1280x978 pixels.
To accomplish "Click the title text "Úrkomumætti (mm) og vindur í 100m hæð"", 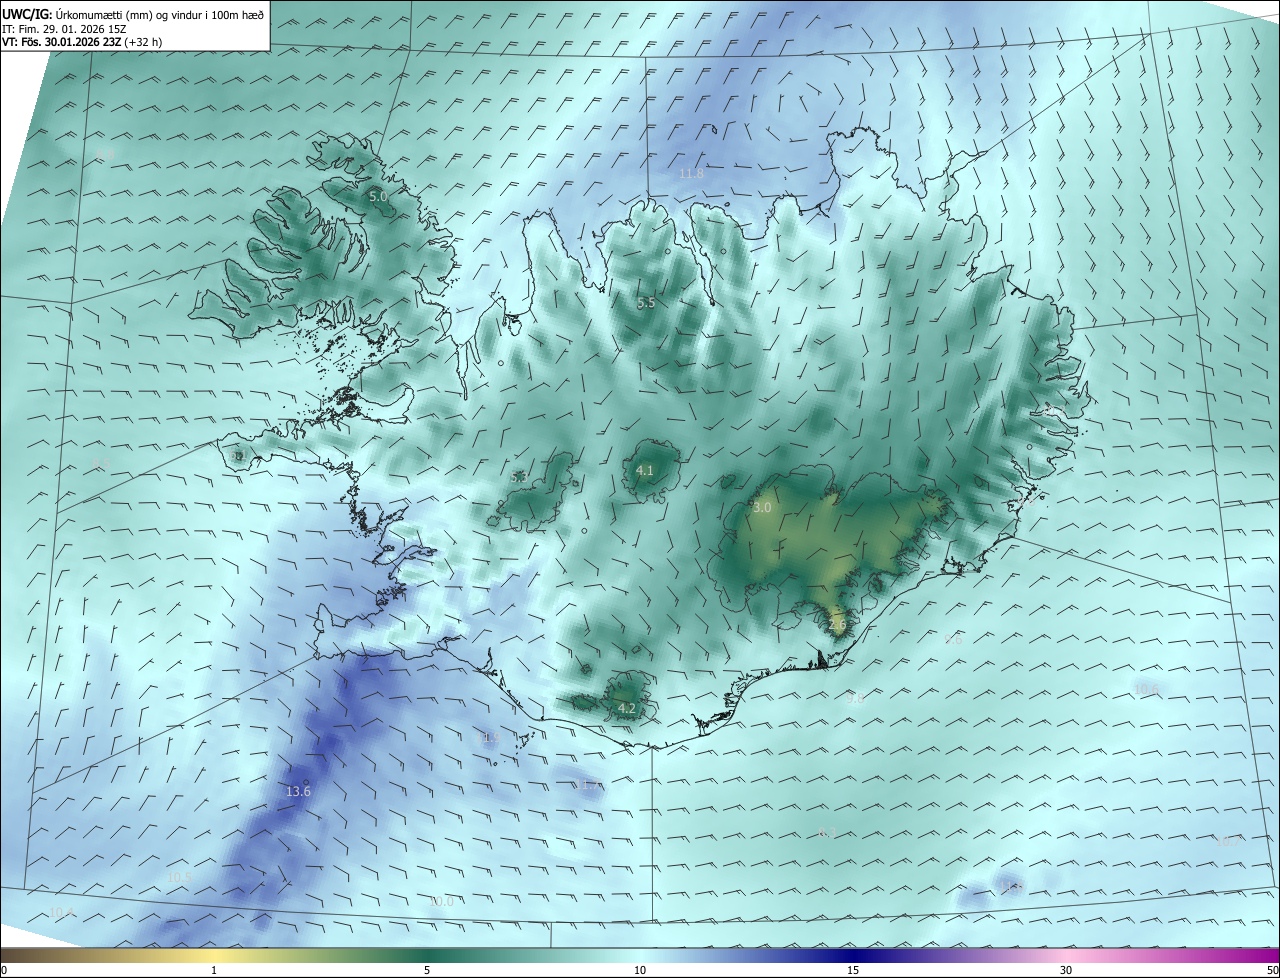I will [x=160, y=14].
